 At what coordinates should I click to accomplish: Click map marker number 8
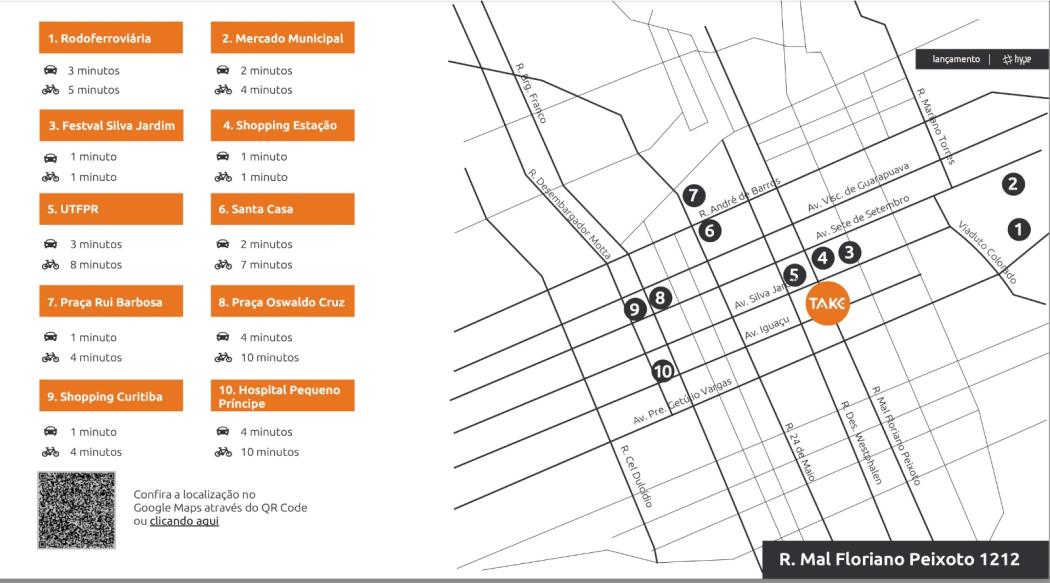pos(660,298)
